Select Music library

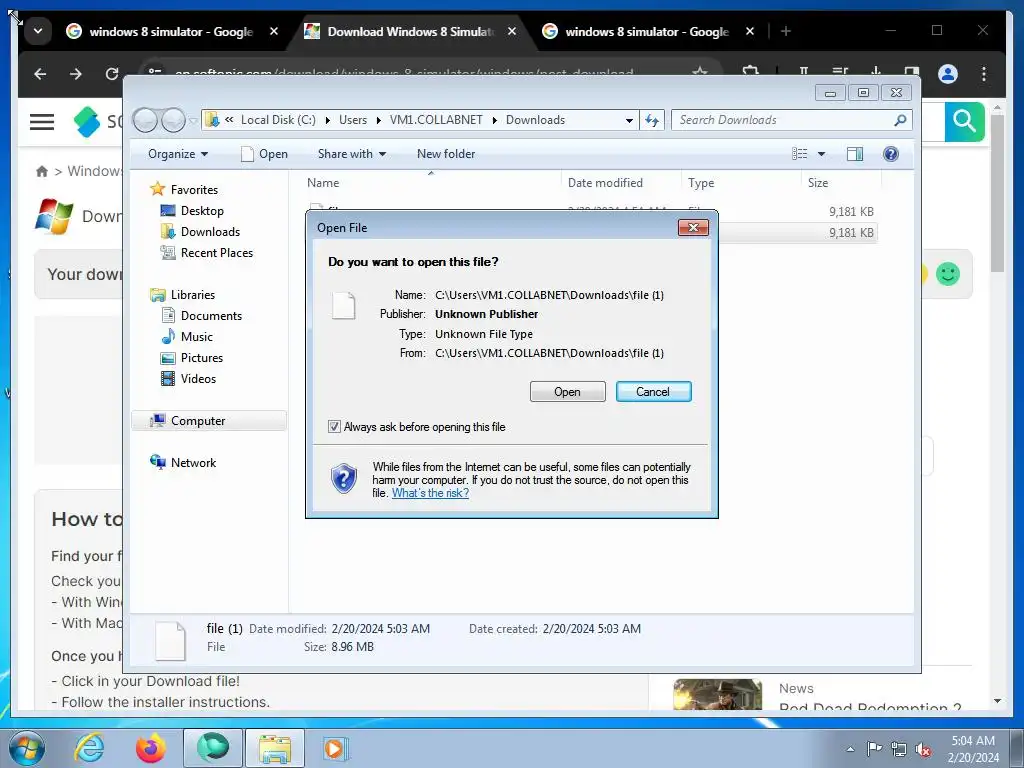click(197, 337)
